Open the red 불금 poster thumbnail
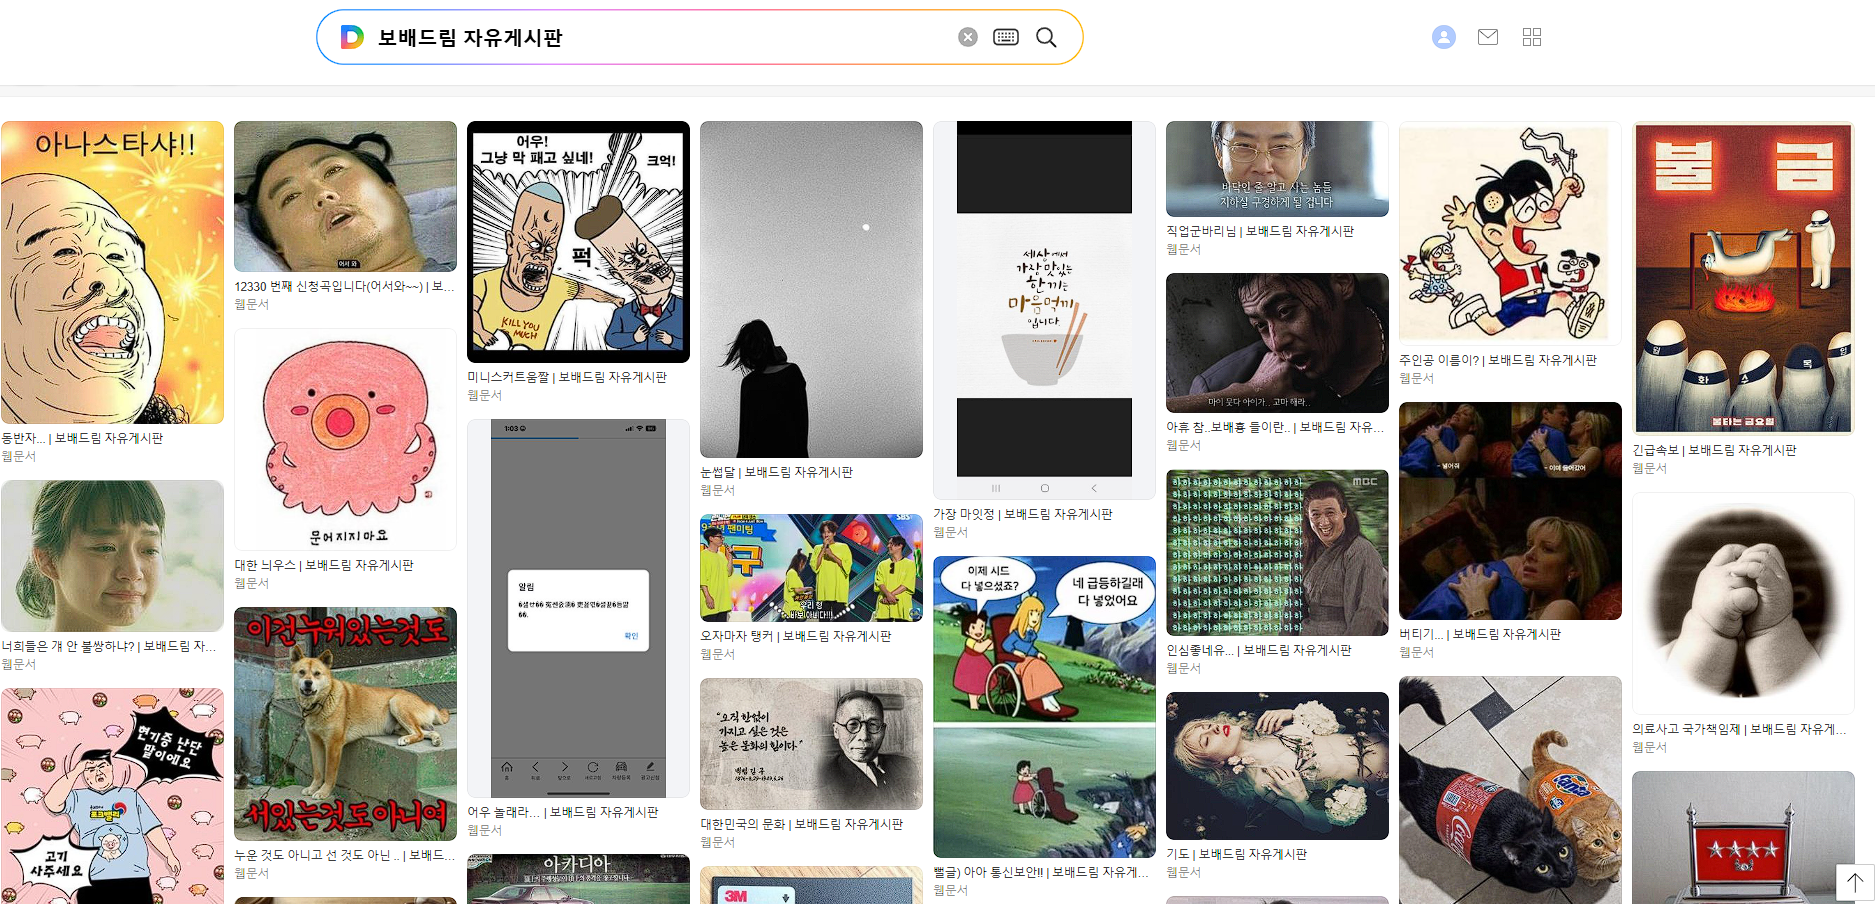1875x904 pixels. point(1743,278)
